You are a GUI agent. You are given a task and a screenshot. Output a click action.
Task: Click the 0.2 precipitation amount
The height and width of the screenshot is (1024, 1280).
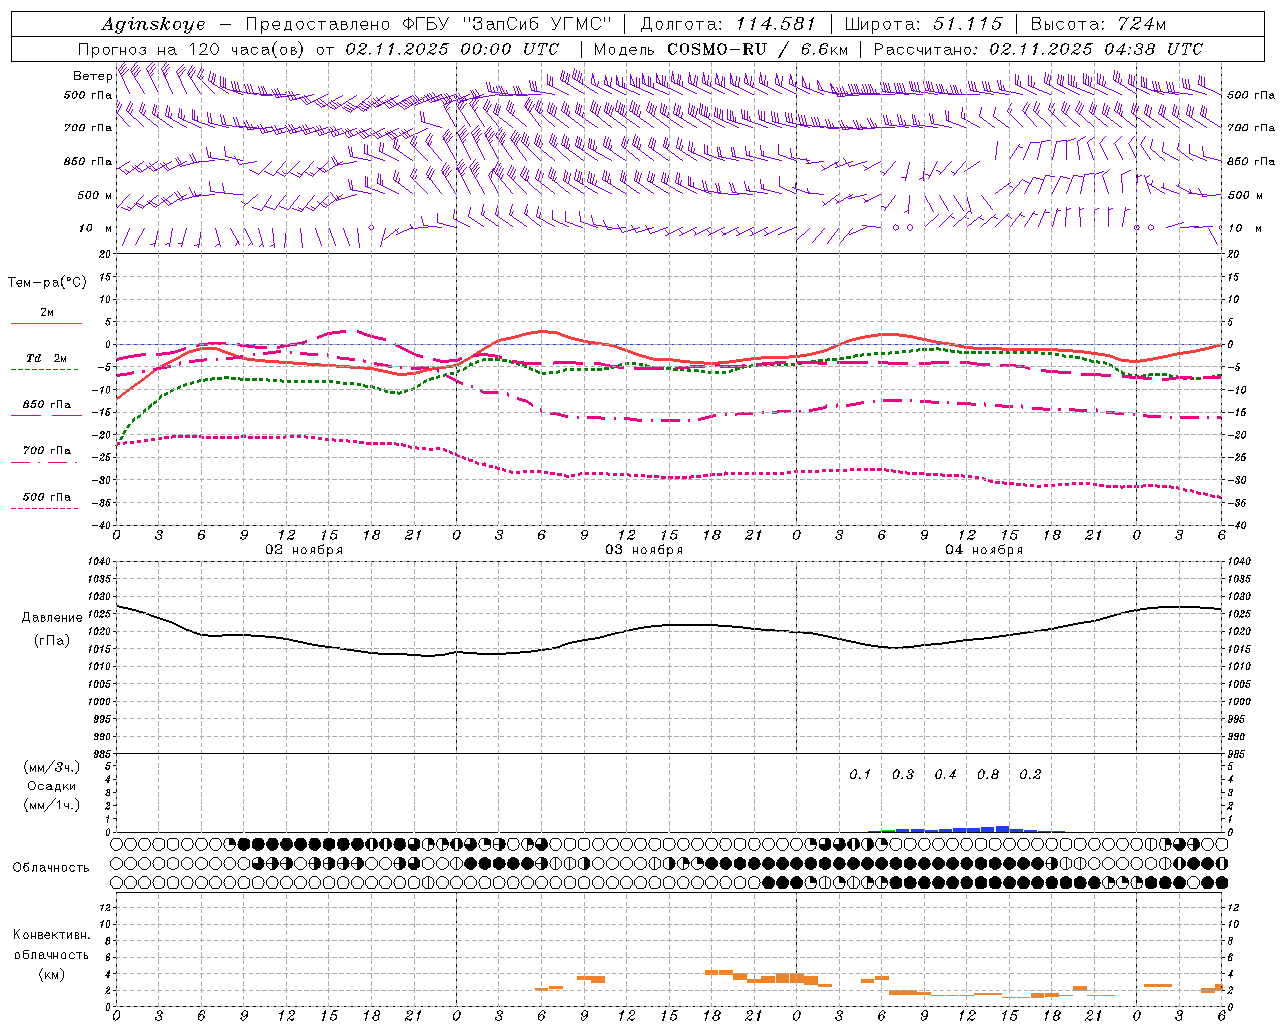tap(1030, 775)
